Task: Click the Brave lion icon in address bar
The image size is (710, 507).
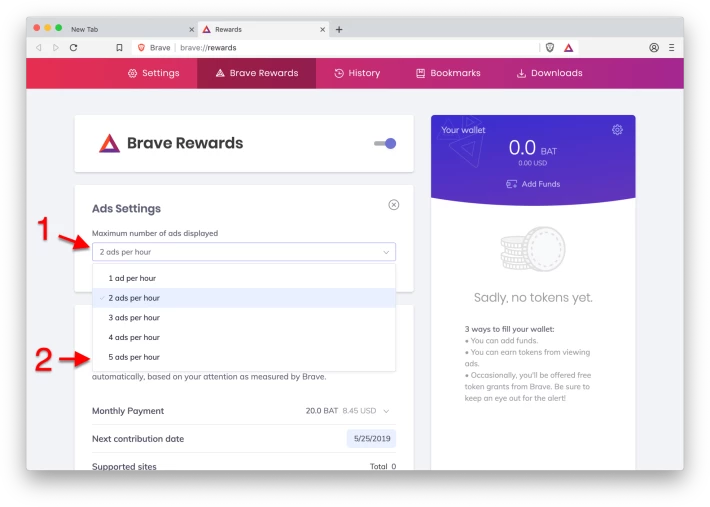Action: point(141,48)
